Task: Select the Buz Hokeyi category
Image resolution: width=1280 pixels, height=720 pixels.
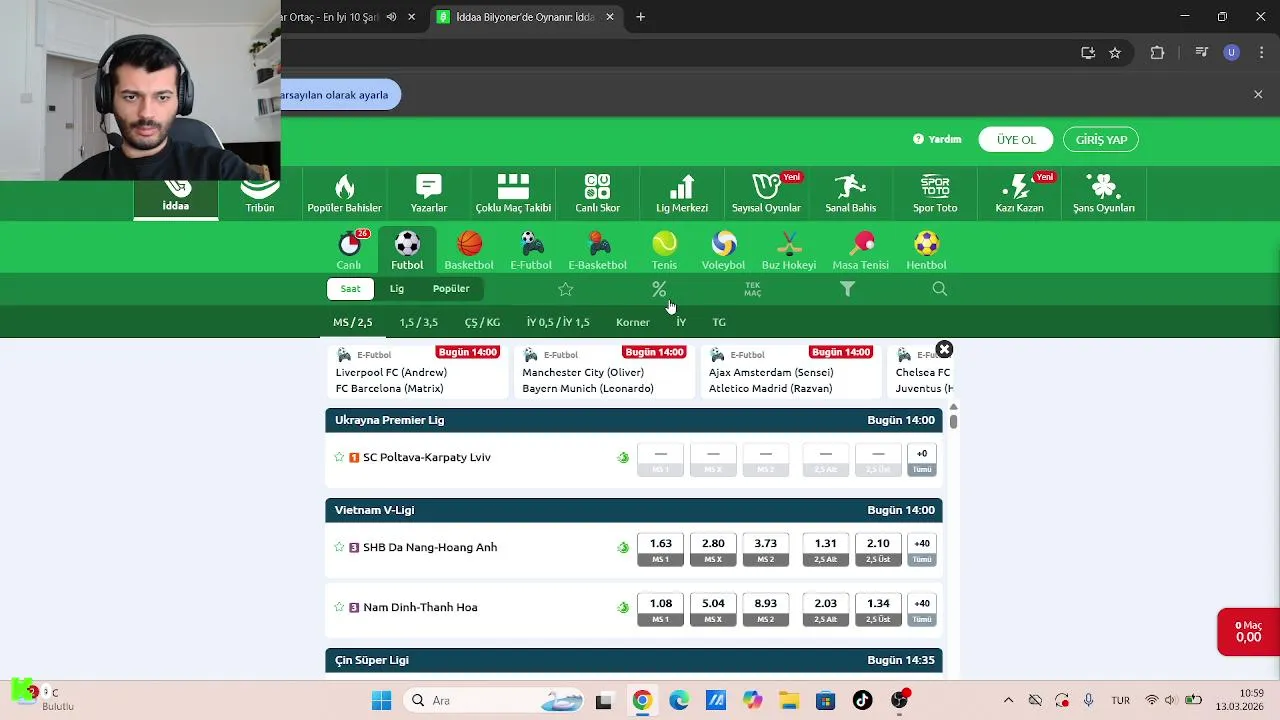Action: click(x=789, y=250)
